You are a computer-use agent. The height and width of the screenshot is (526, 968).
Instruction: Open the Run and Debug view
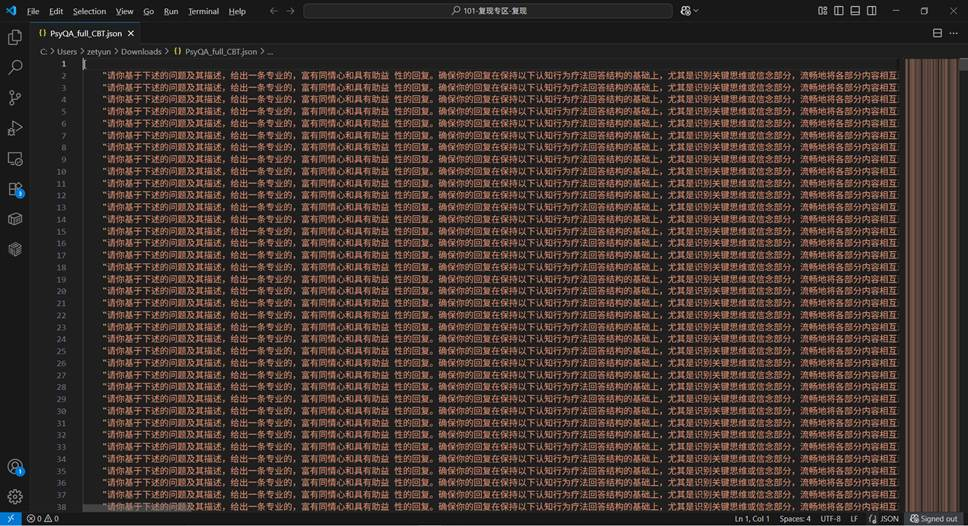tap(15, 128)
